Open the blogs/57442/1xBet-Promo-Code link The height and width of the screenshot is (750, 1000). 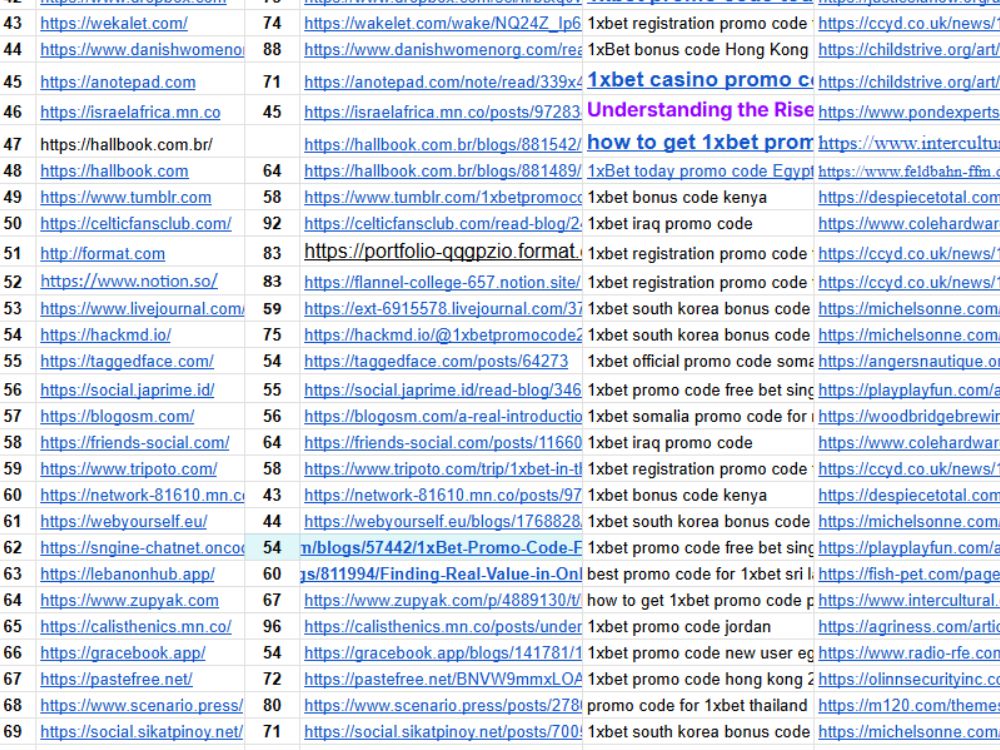point(441,548)
